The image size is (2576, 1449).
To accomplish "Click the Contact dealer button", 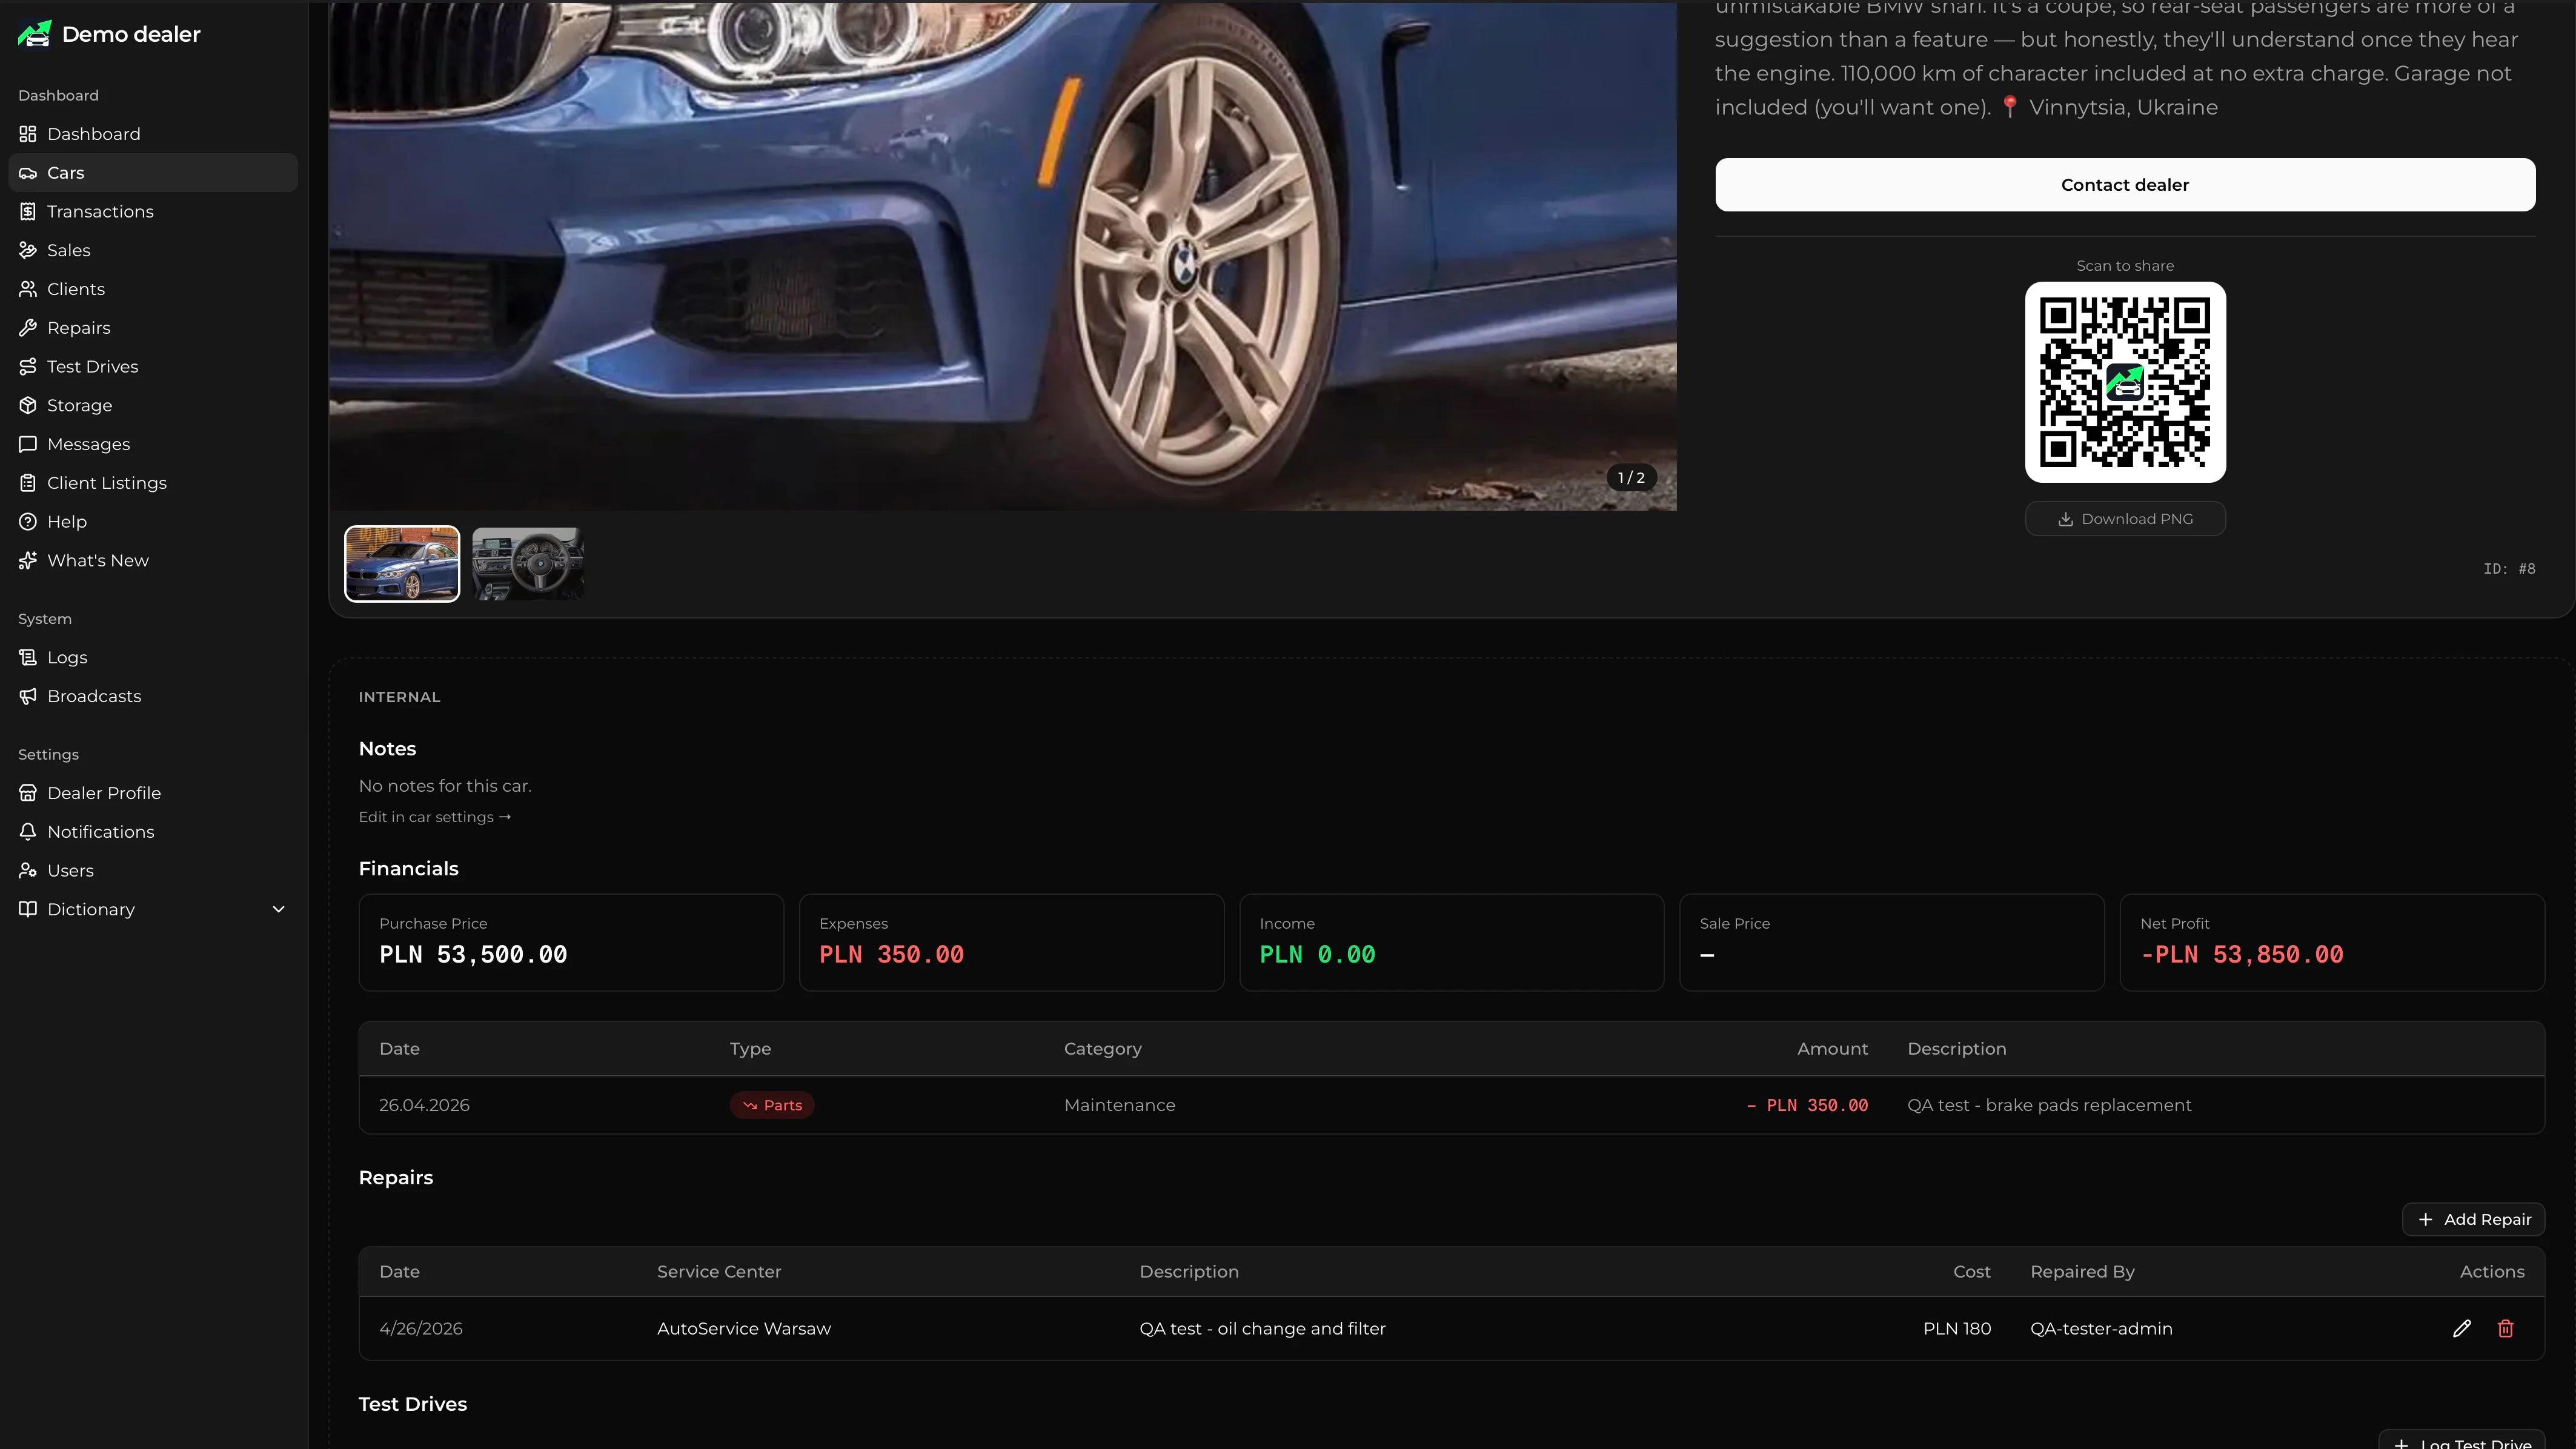I will pyautogui.click(x=2125, y=185).
